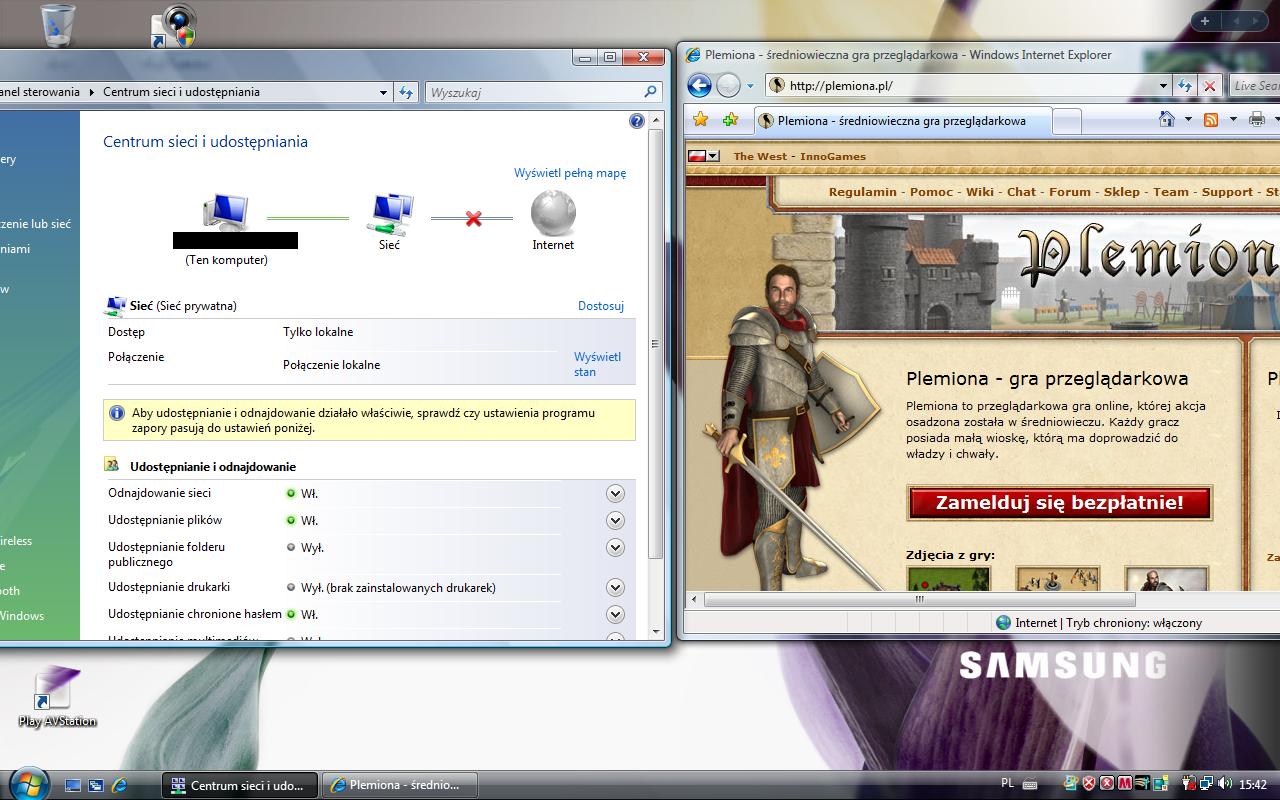1280x800 pixels.
Task: Open the Home button dropdown arrow in IE
Action: (1188, 120)
